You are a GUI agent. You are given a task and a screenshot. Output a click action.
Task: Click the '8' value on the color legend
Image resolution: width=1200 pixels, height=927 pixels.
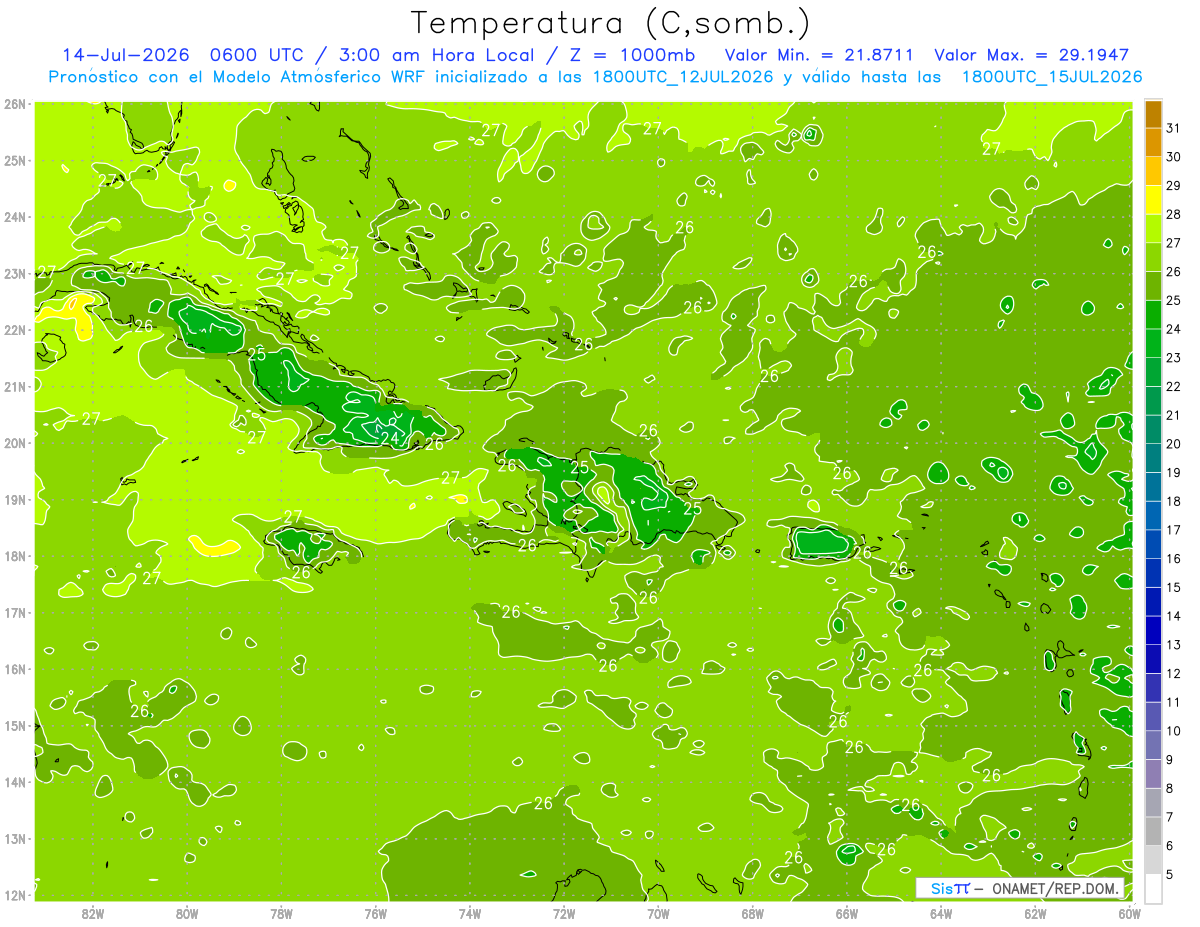coord(1171,788)
